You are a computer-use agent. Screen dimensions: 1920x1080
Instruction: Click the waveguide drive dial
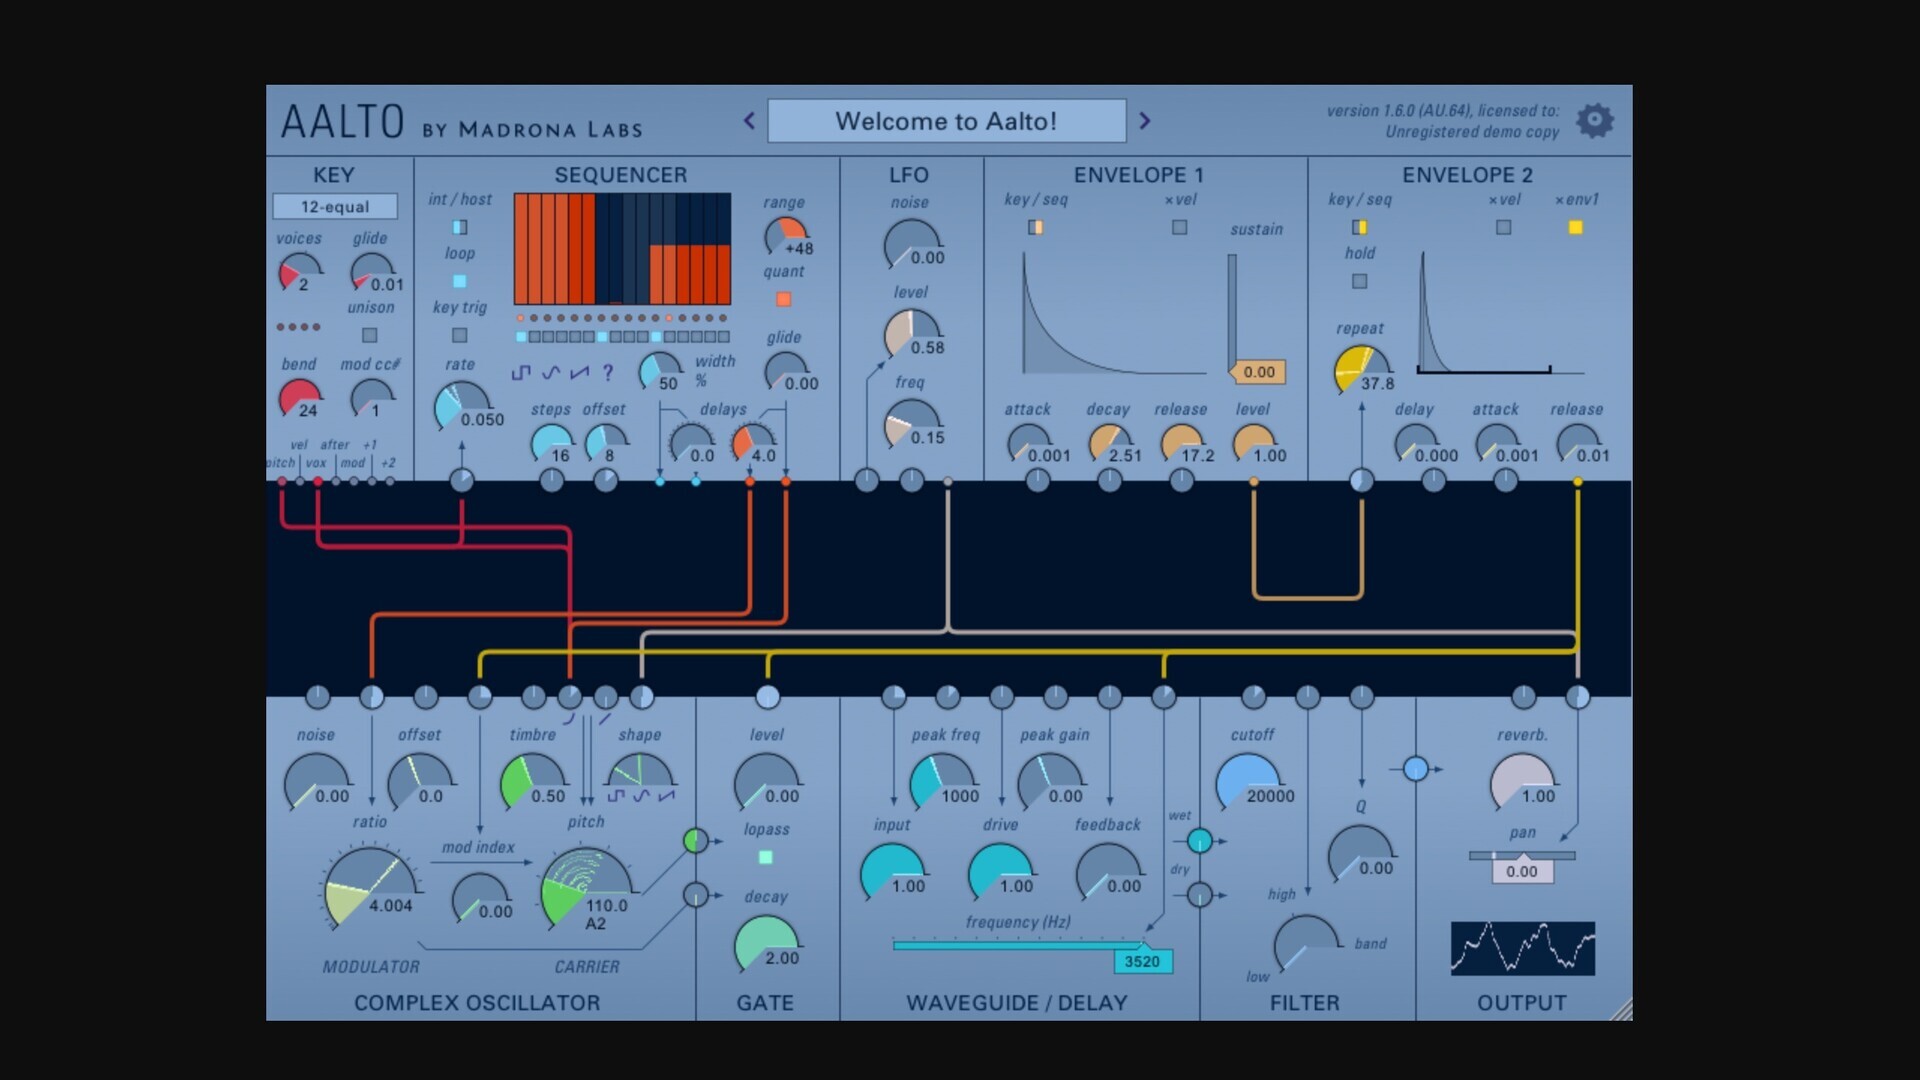1000,871
